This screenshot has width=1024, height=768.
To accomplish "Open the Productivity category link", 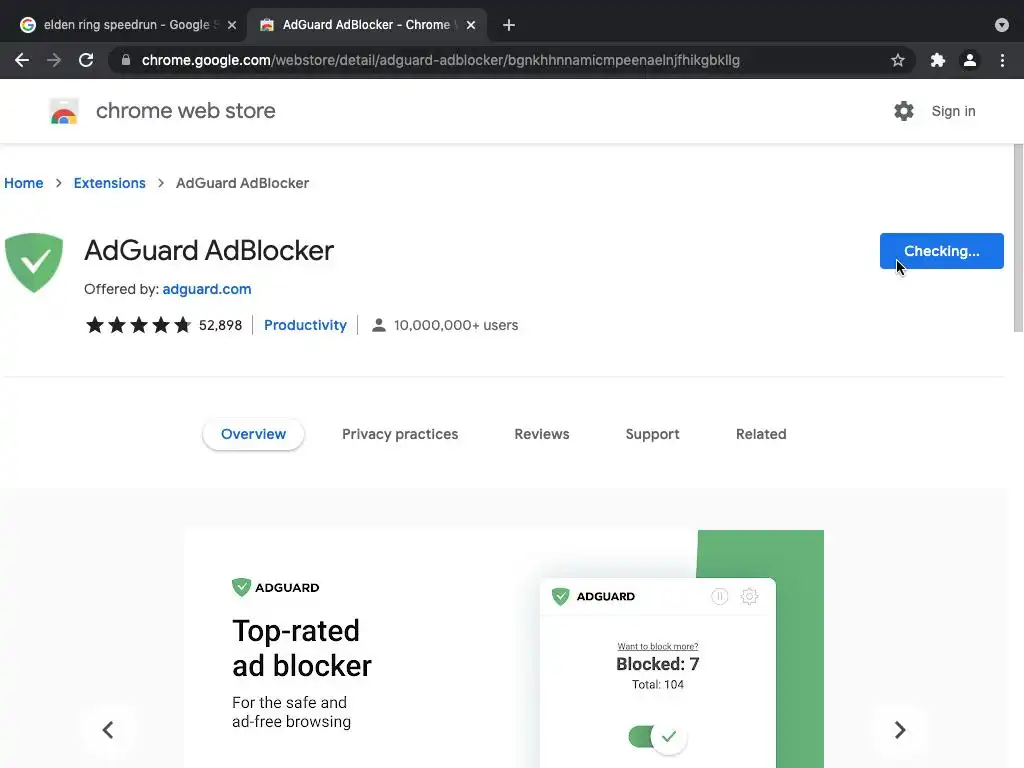I will [305, 325].
